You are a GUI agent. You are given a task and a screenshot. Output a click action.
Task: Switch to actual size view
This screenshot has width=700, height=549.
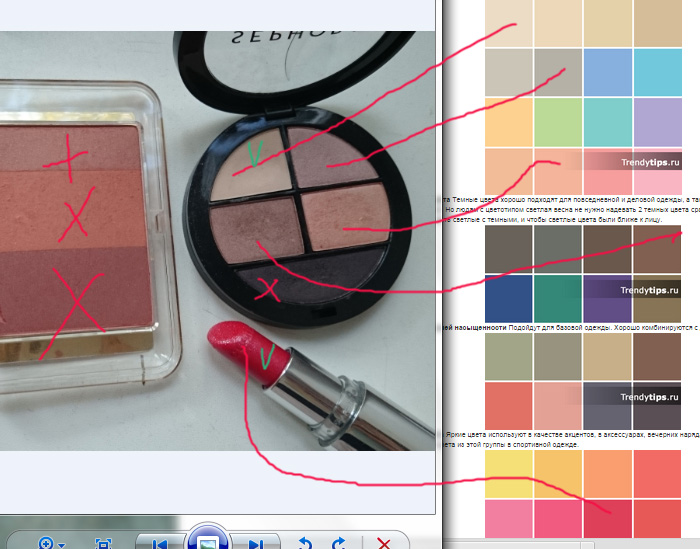point(103,544)
